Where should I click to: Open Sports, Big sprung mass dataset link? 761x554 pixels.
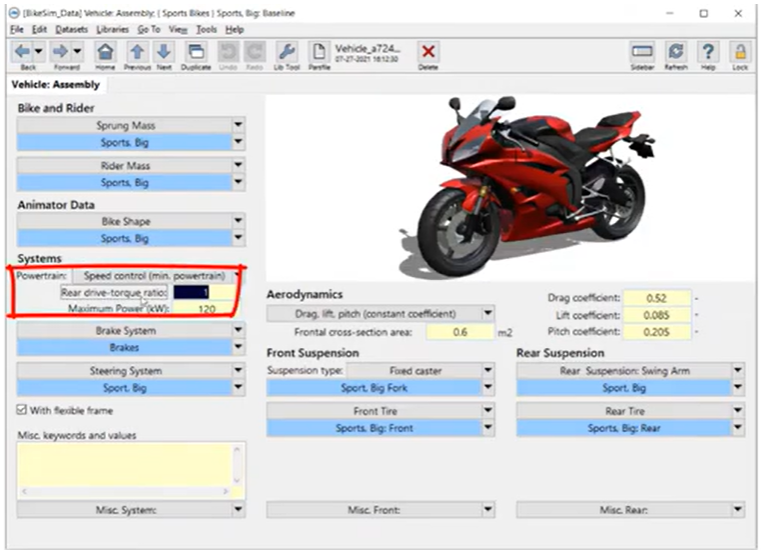click(x=124, y=142)
